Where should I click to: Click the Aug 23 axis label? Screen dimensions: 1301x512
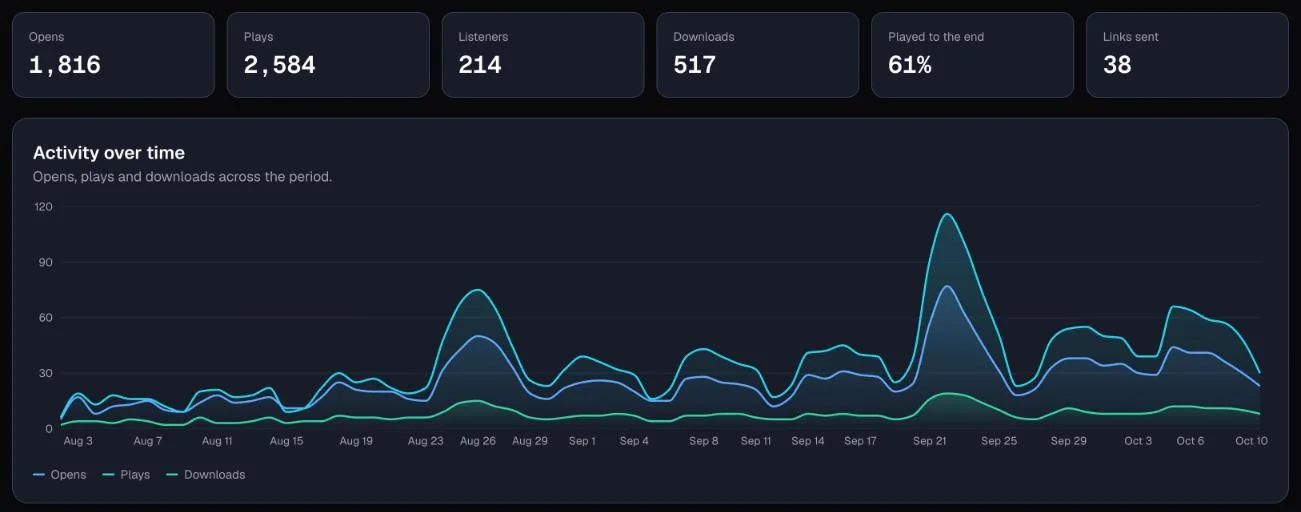[x=425, y=441]
